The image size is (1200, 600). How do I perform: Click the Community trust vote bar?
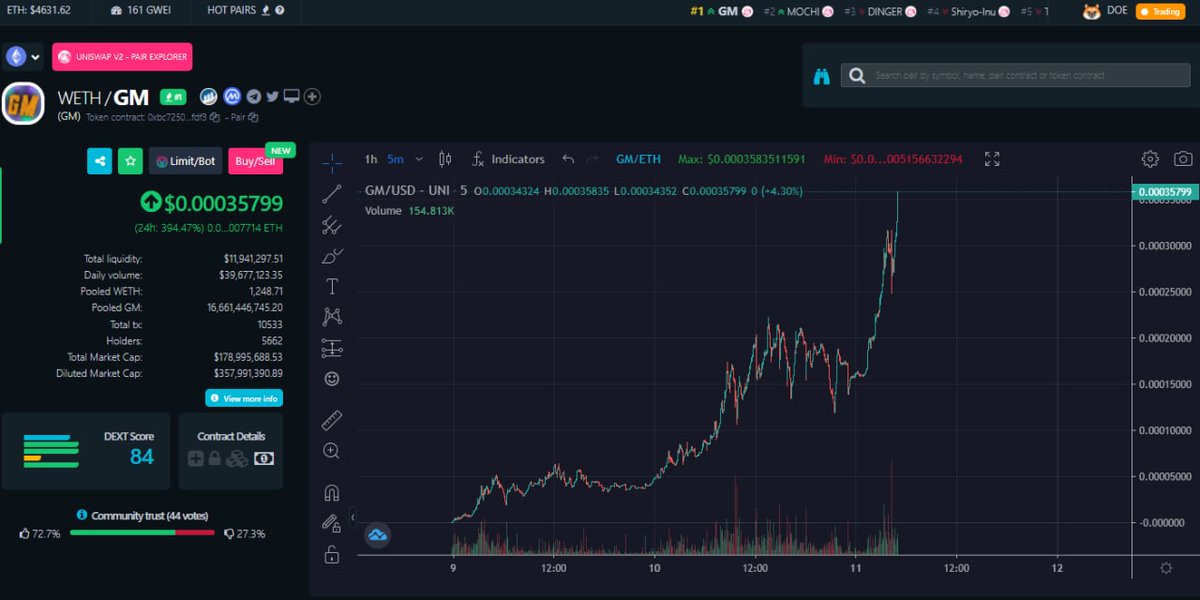pyautogui.click(x=142, y=533)
